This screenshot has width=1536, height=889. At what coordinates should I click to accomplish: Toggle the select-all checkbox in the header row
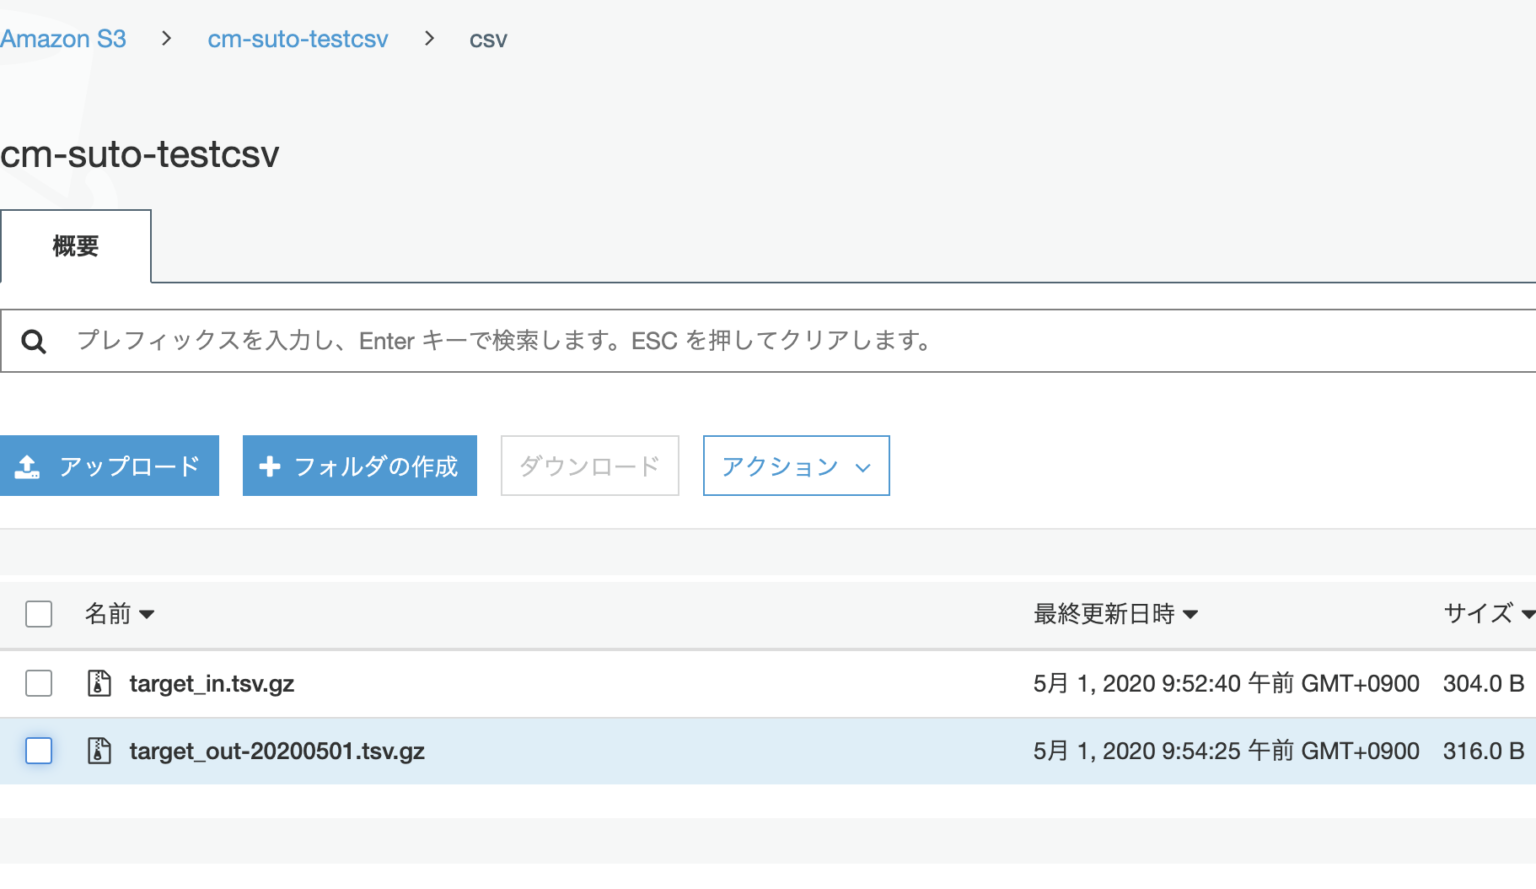(38, 613)
